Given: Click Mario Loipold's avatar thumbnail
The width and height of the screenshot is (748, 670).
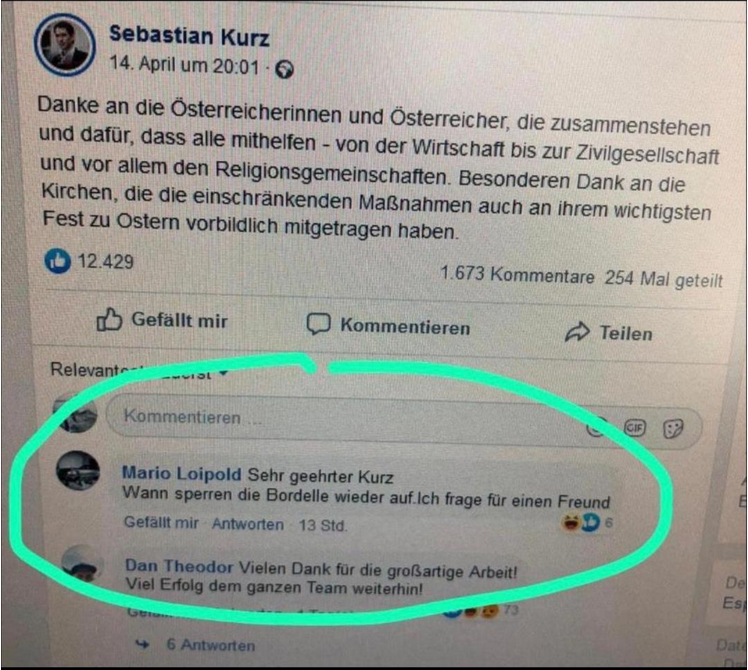Looking at the screenshot, I should coord(78,471).
